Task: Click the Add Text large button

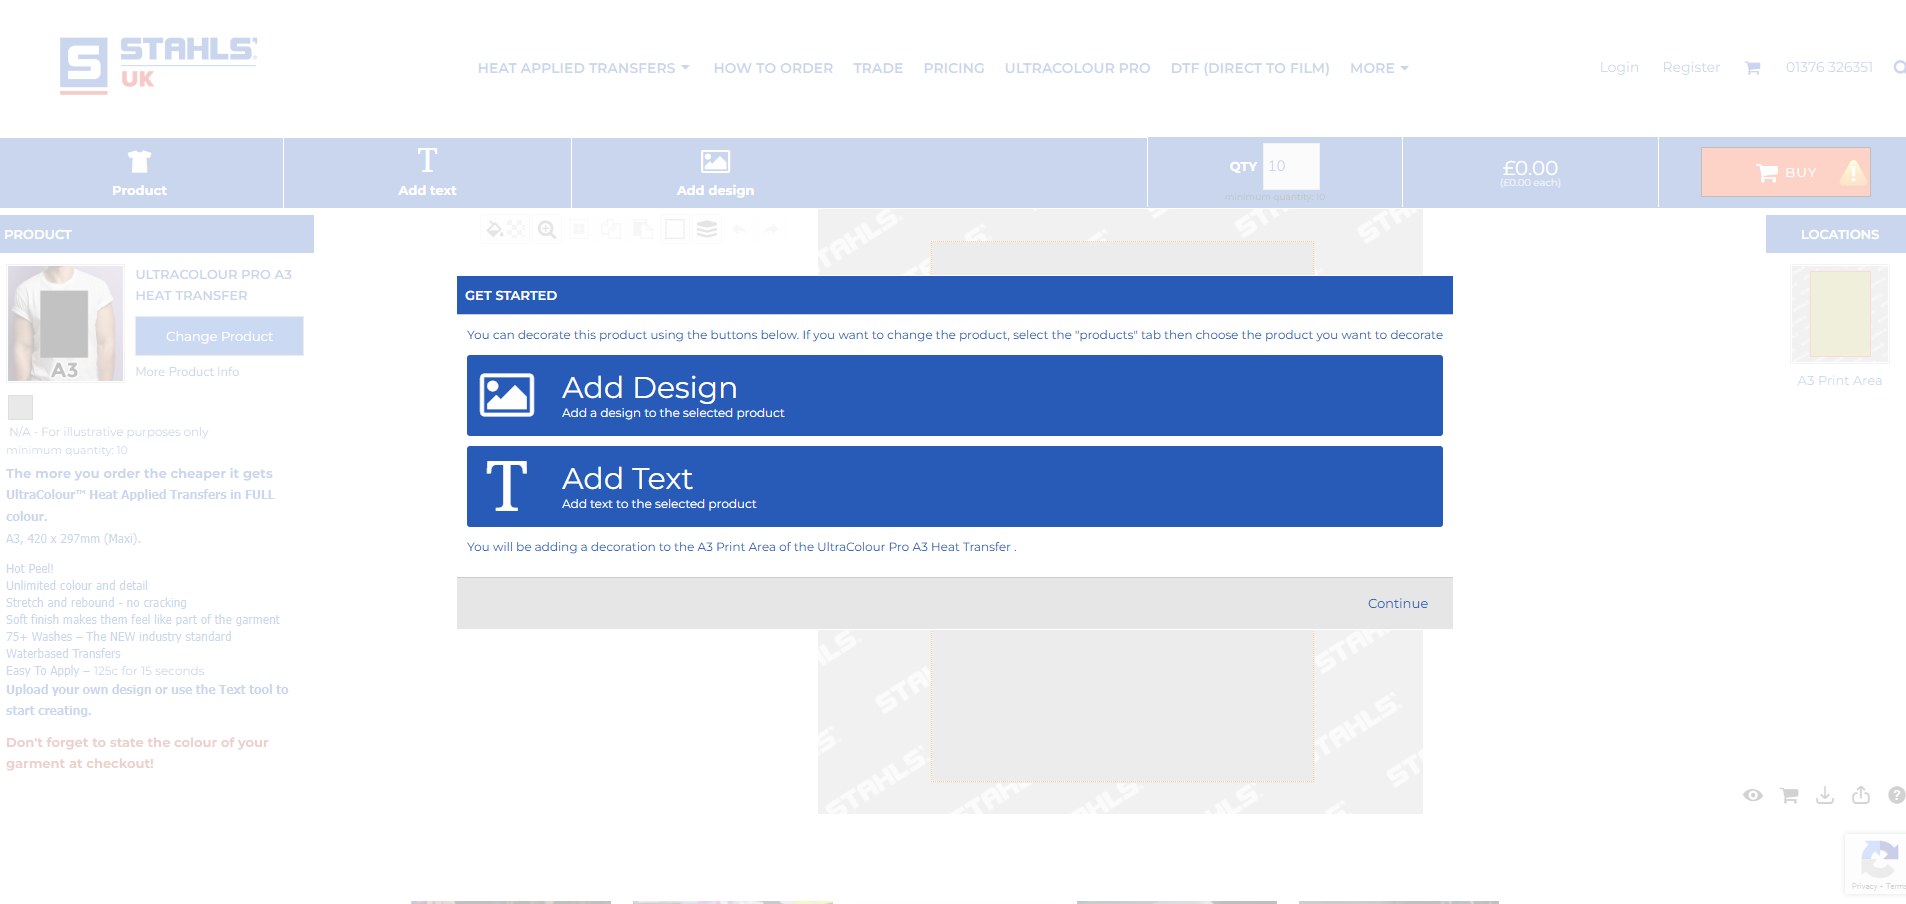Action: pos(954,486)
